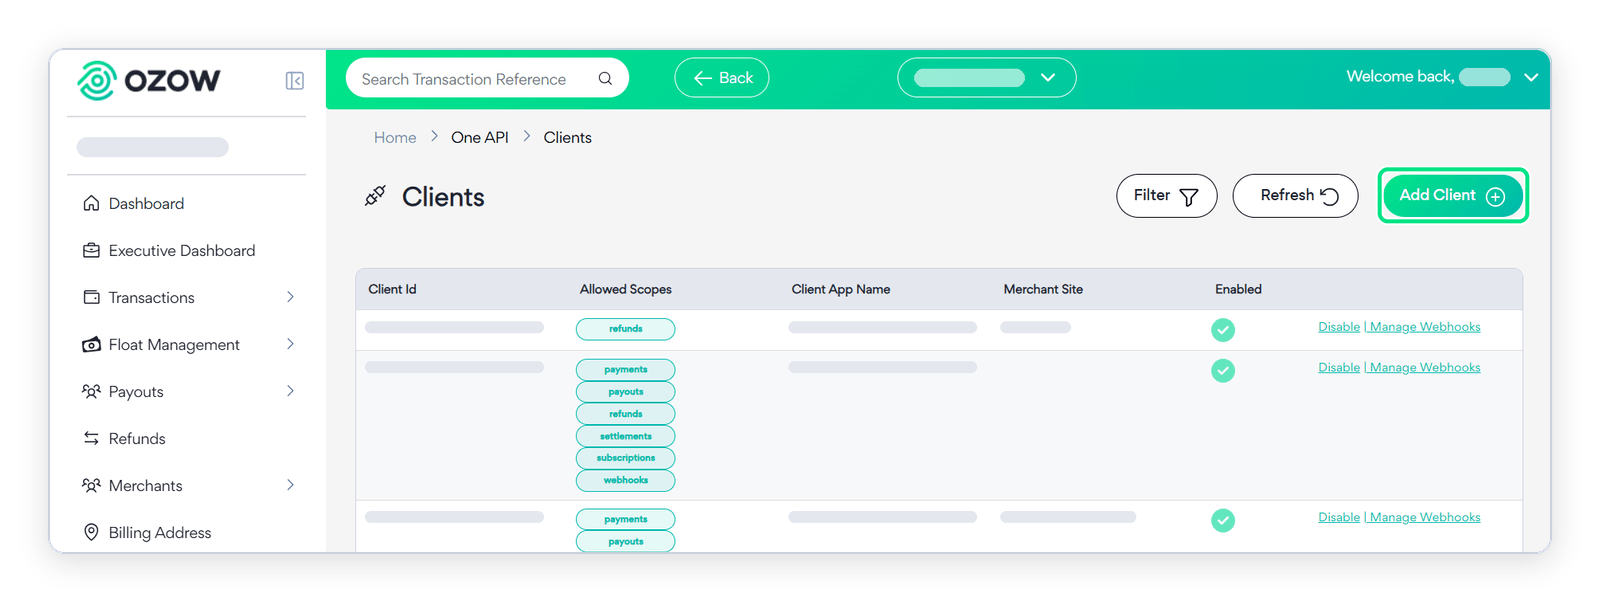Click the Filter button

pyautogui.click(x=1166, y=196)
